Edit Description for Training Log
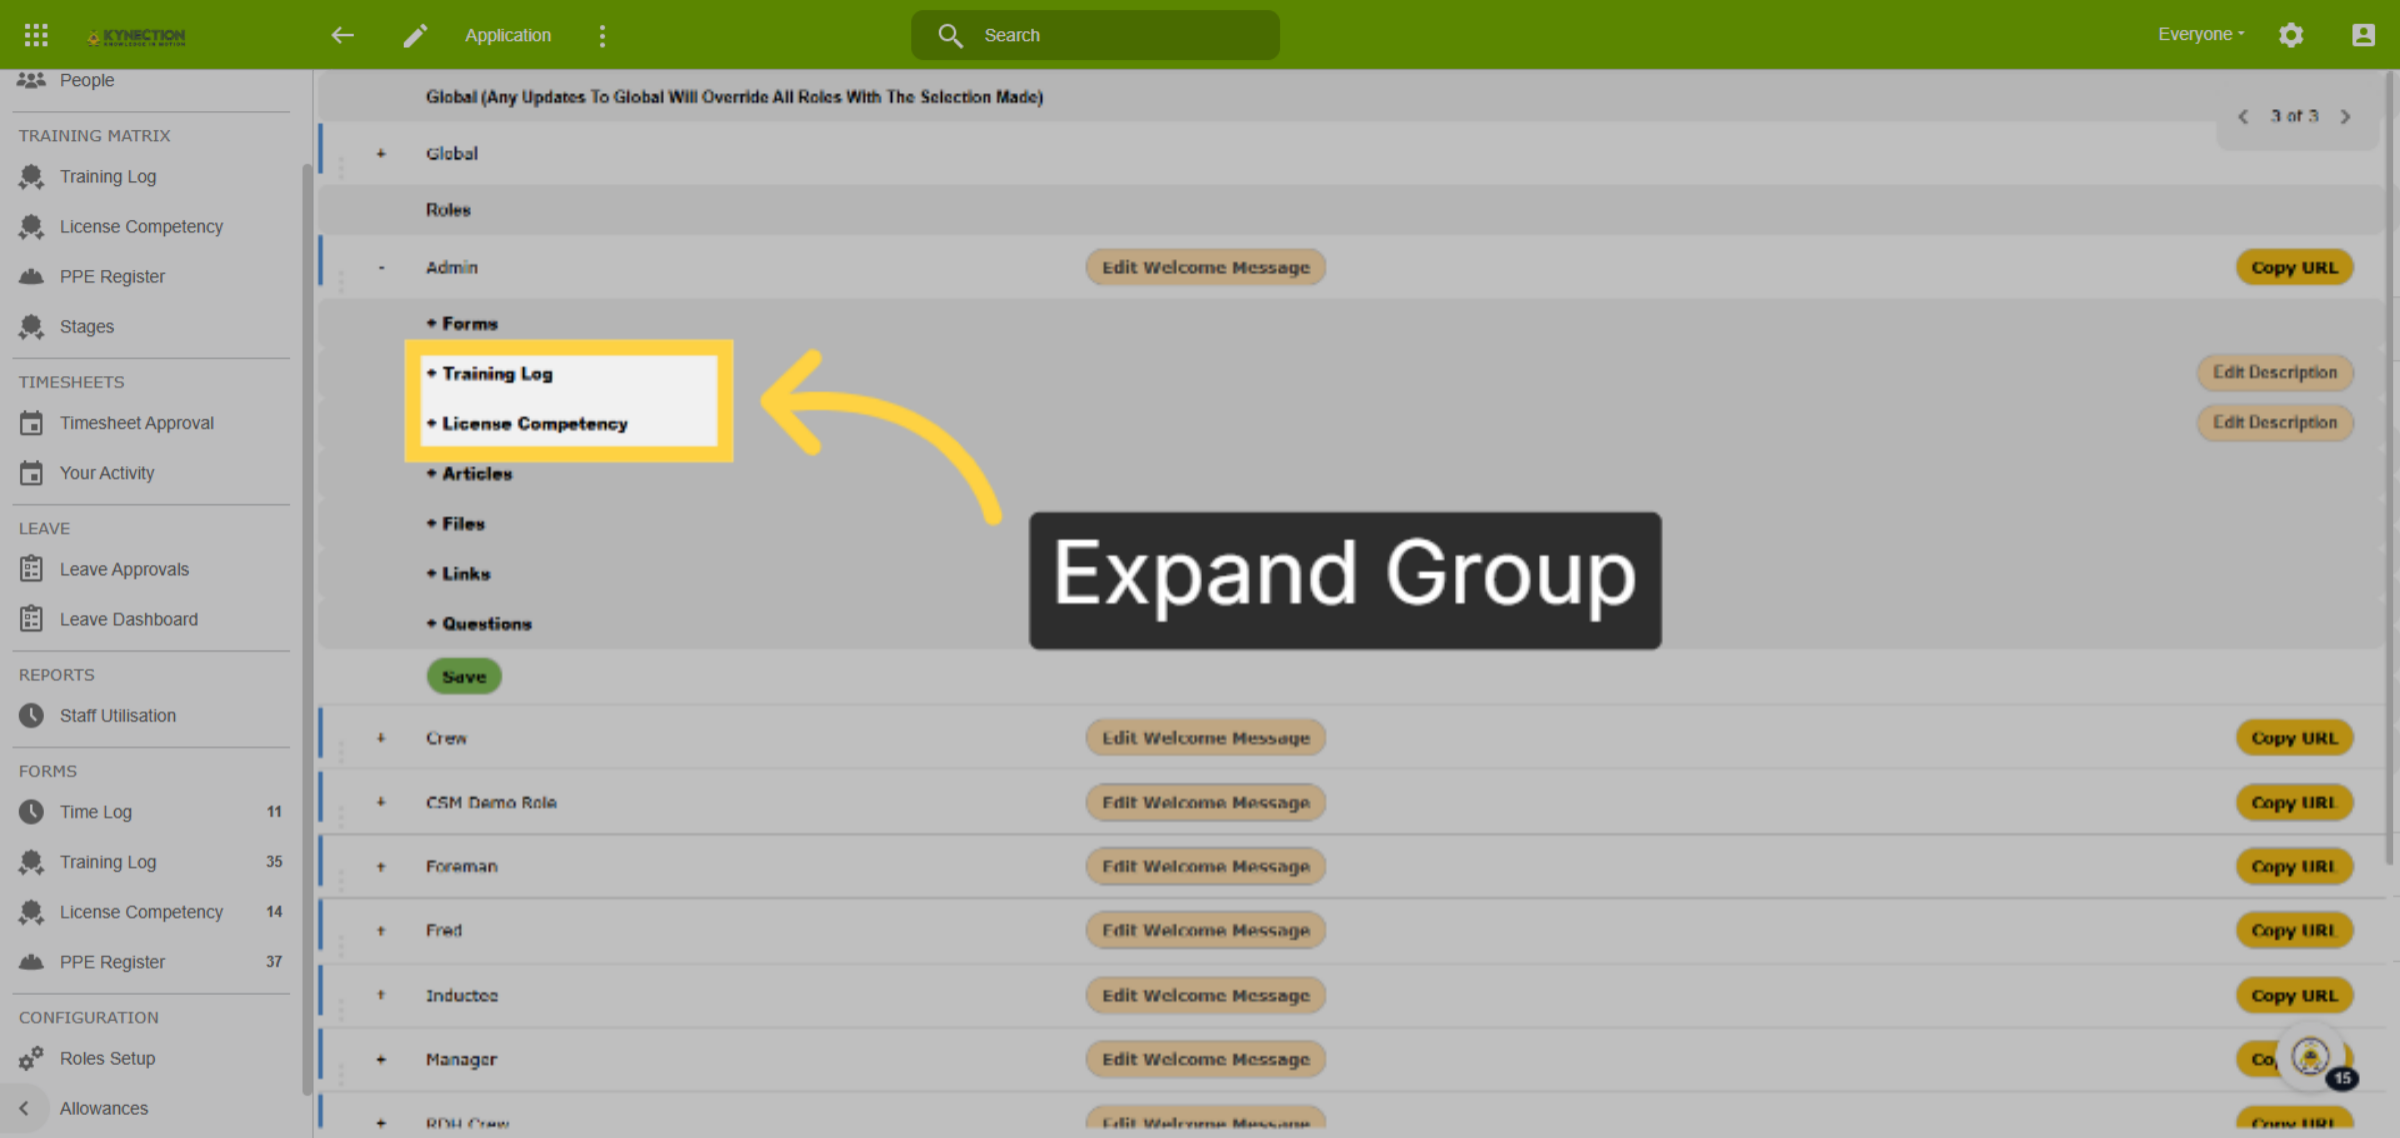This screenshot has height=1138, width=2400. [2275, 372]
